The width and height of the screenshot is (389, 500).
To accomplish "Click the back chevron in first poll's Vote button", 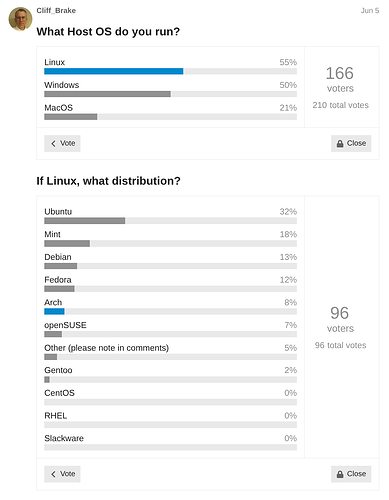I will (53, 144).
